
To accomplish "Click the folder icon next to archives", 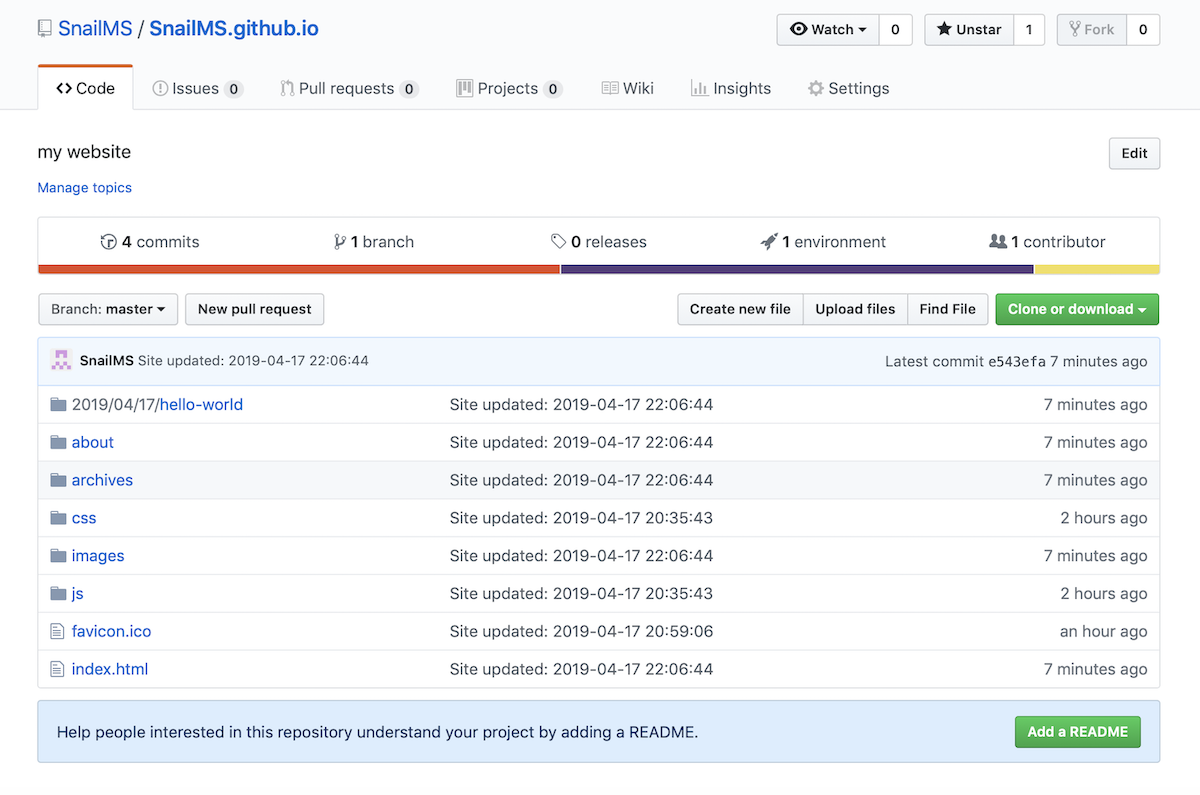I will [58, 480].
